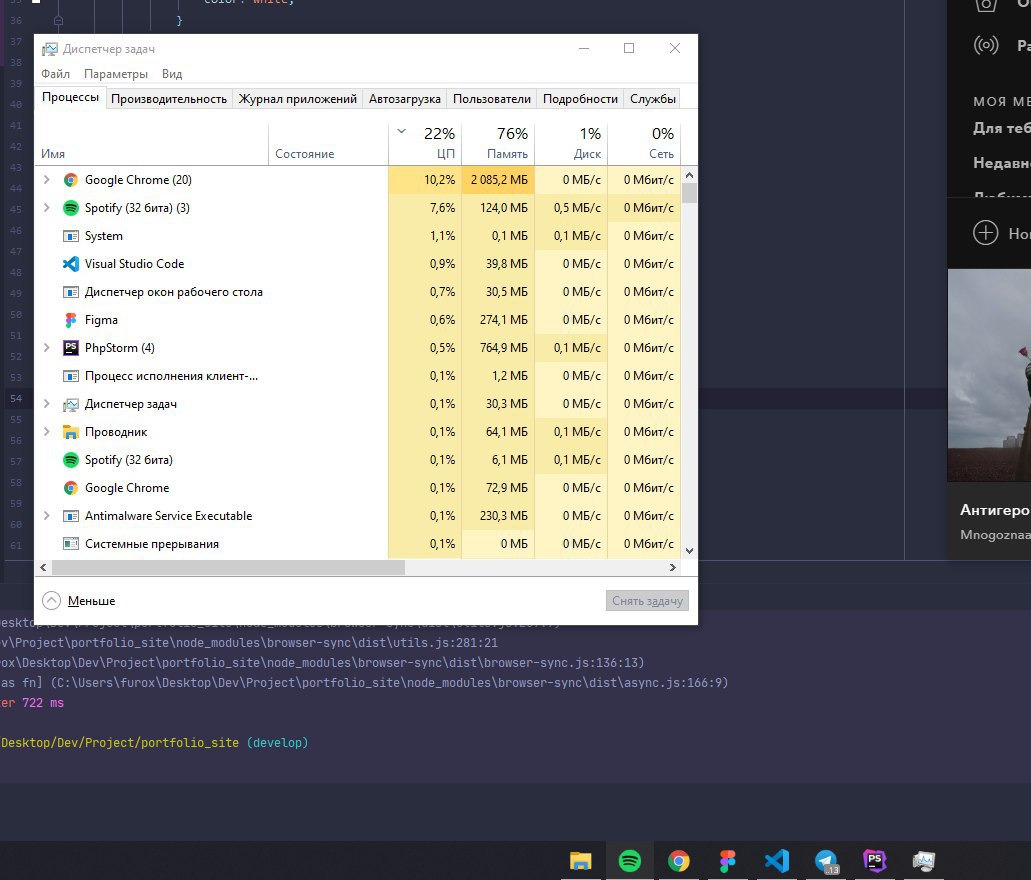Click the sort arrow above the ЦП column
Screen dimensions: 1031x880
(402, 132)
